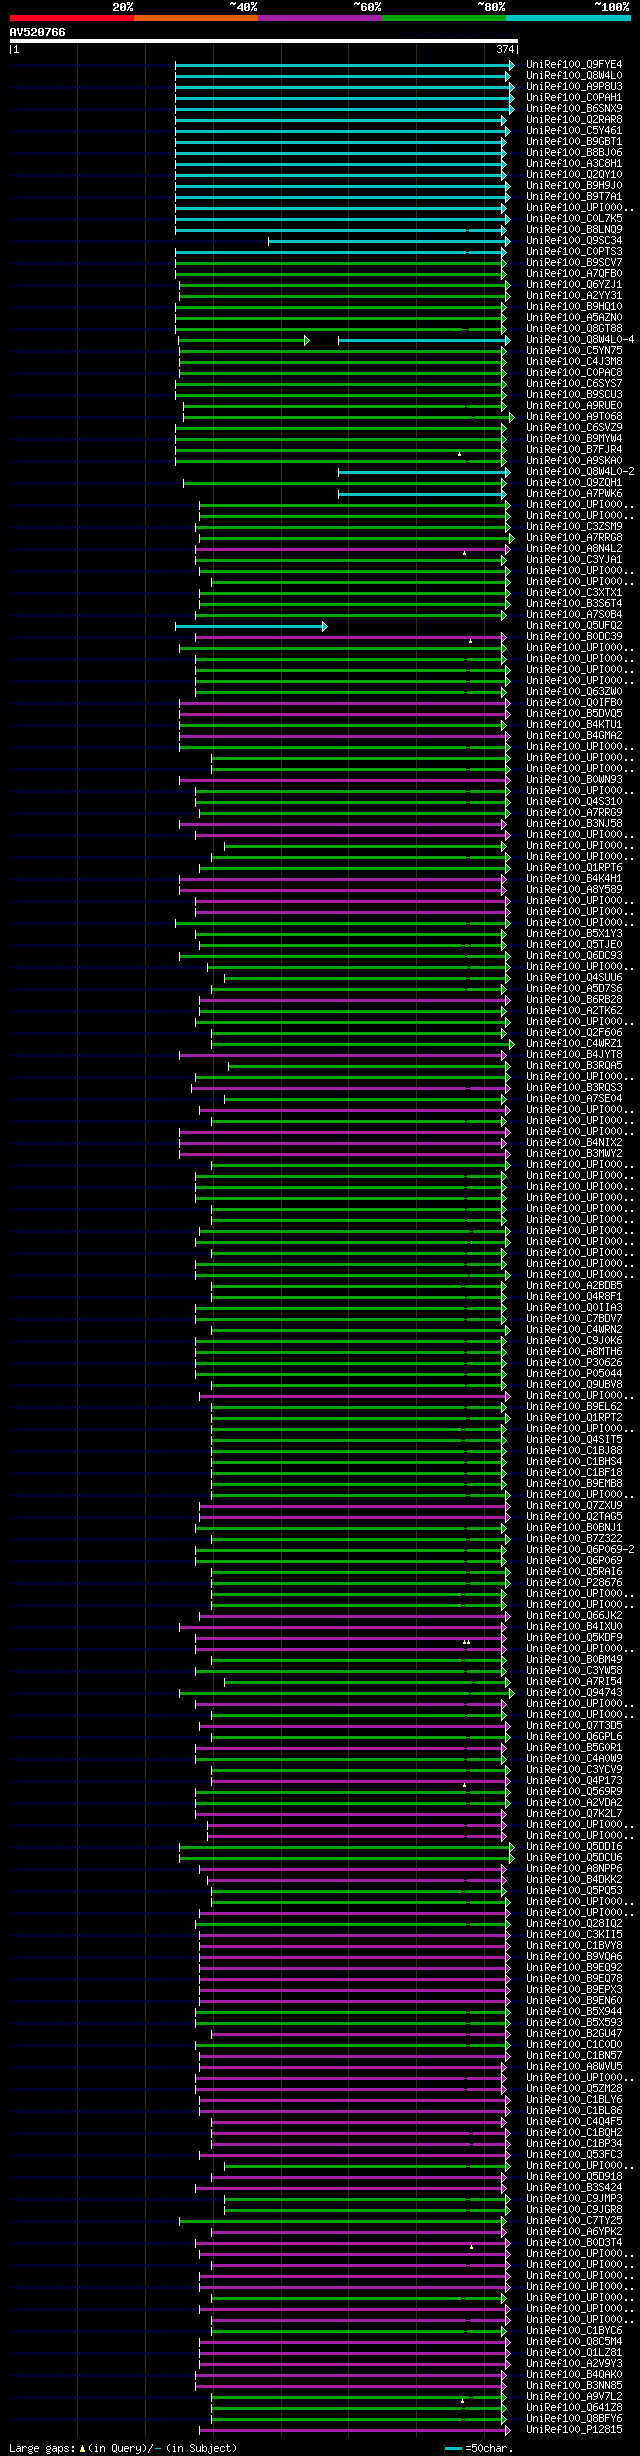Click the UniRef100_P28676 label
This screenshot has width=640, height=2456.
574,1583
